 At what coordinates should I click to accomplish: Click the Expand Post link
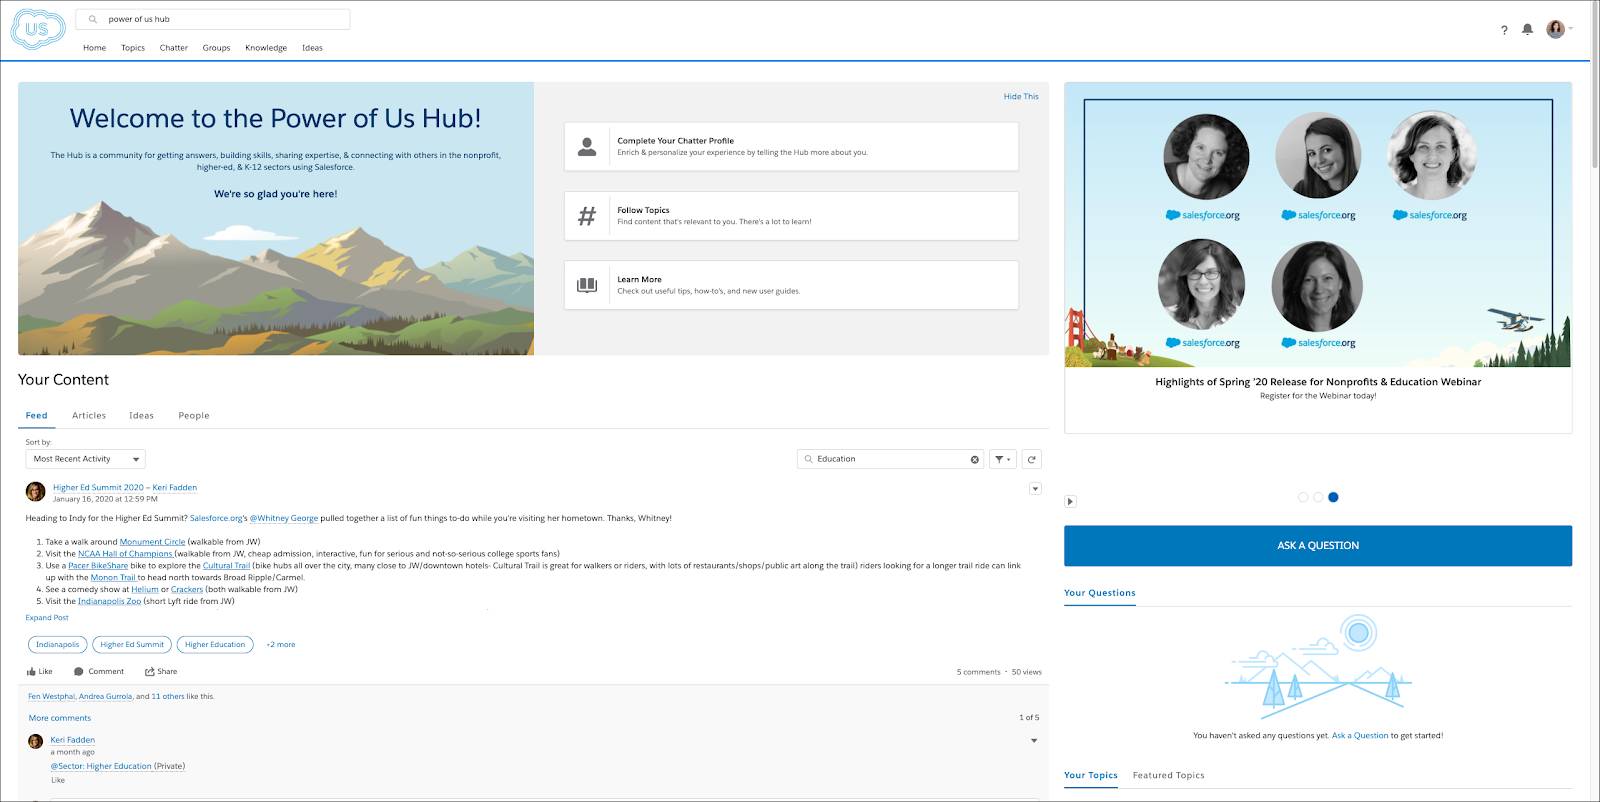(47, 618)
